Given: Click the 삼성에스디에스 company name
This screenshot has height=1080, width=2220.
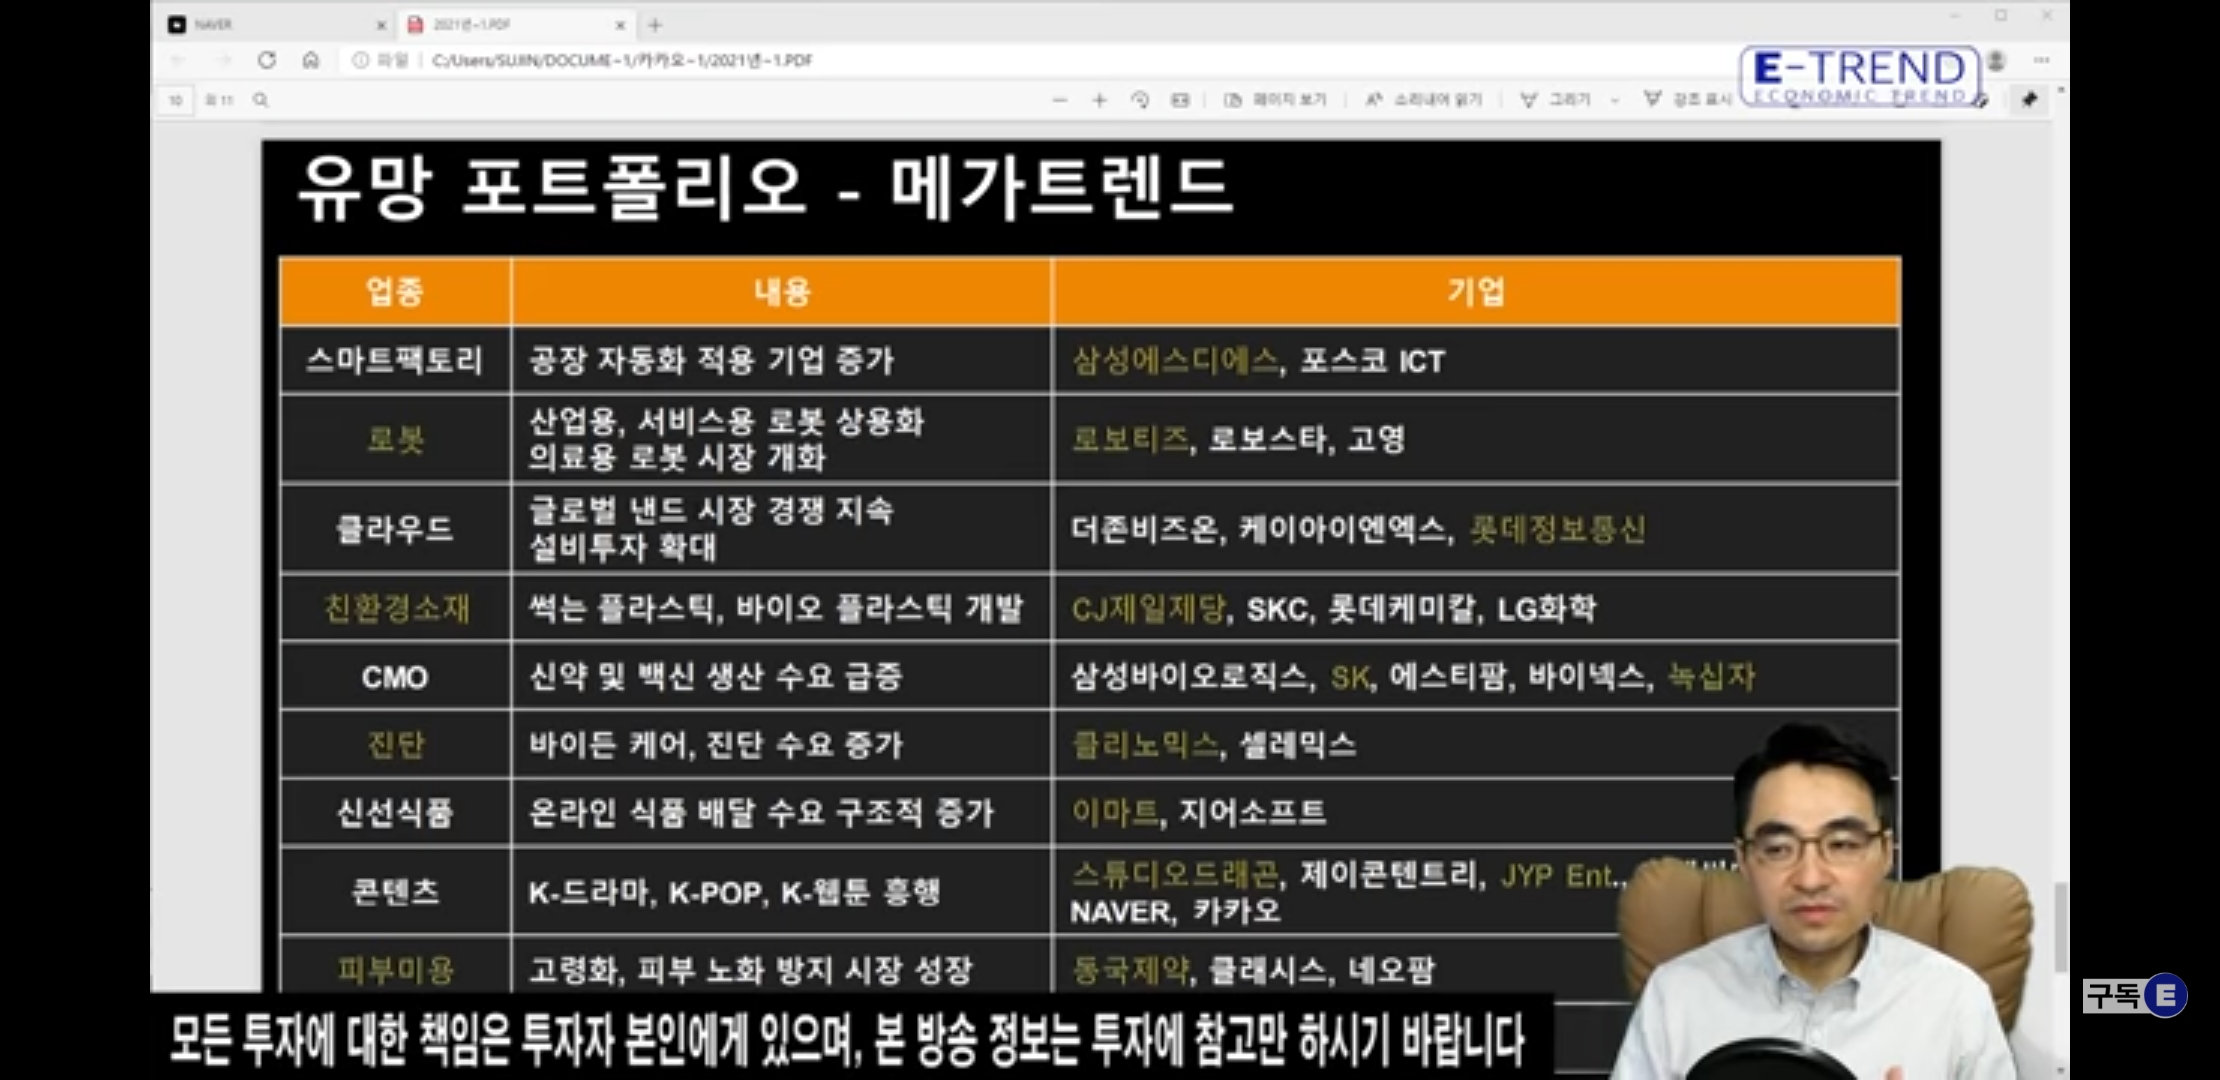Looking at the screenshot, I should [1175, 360].
